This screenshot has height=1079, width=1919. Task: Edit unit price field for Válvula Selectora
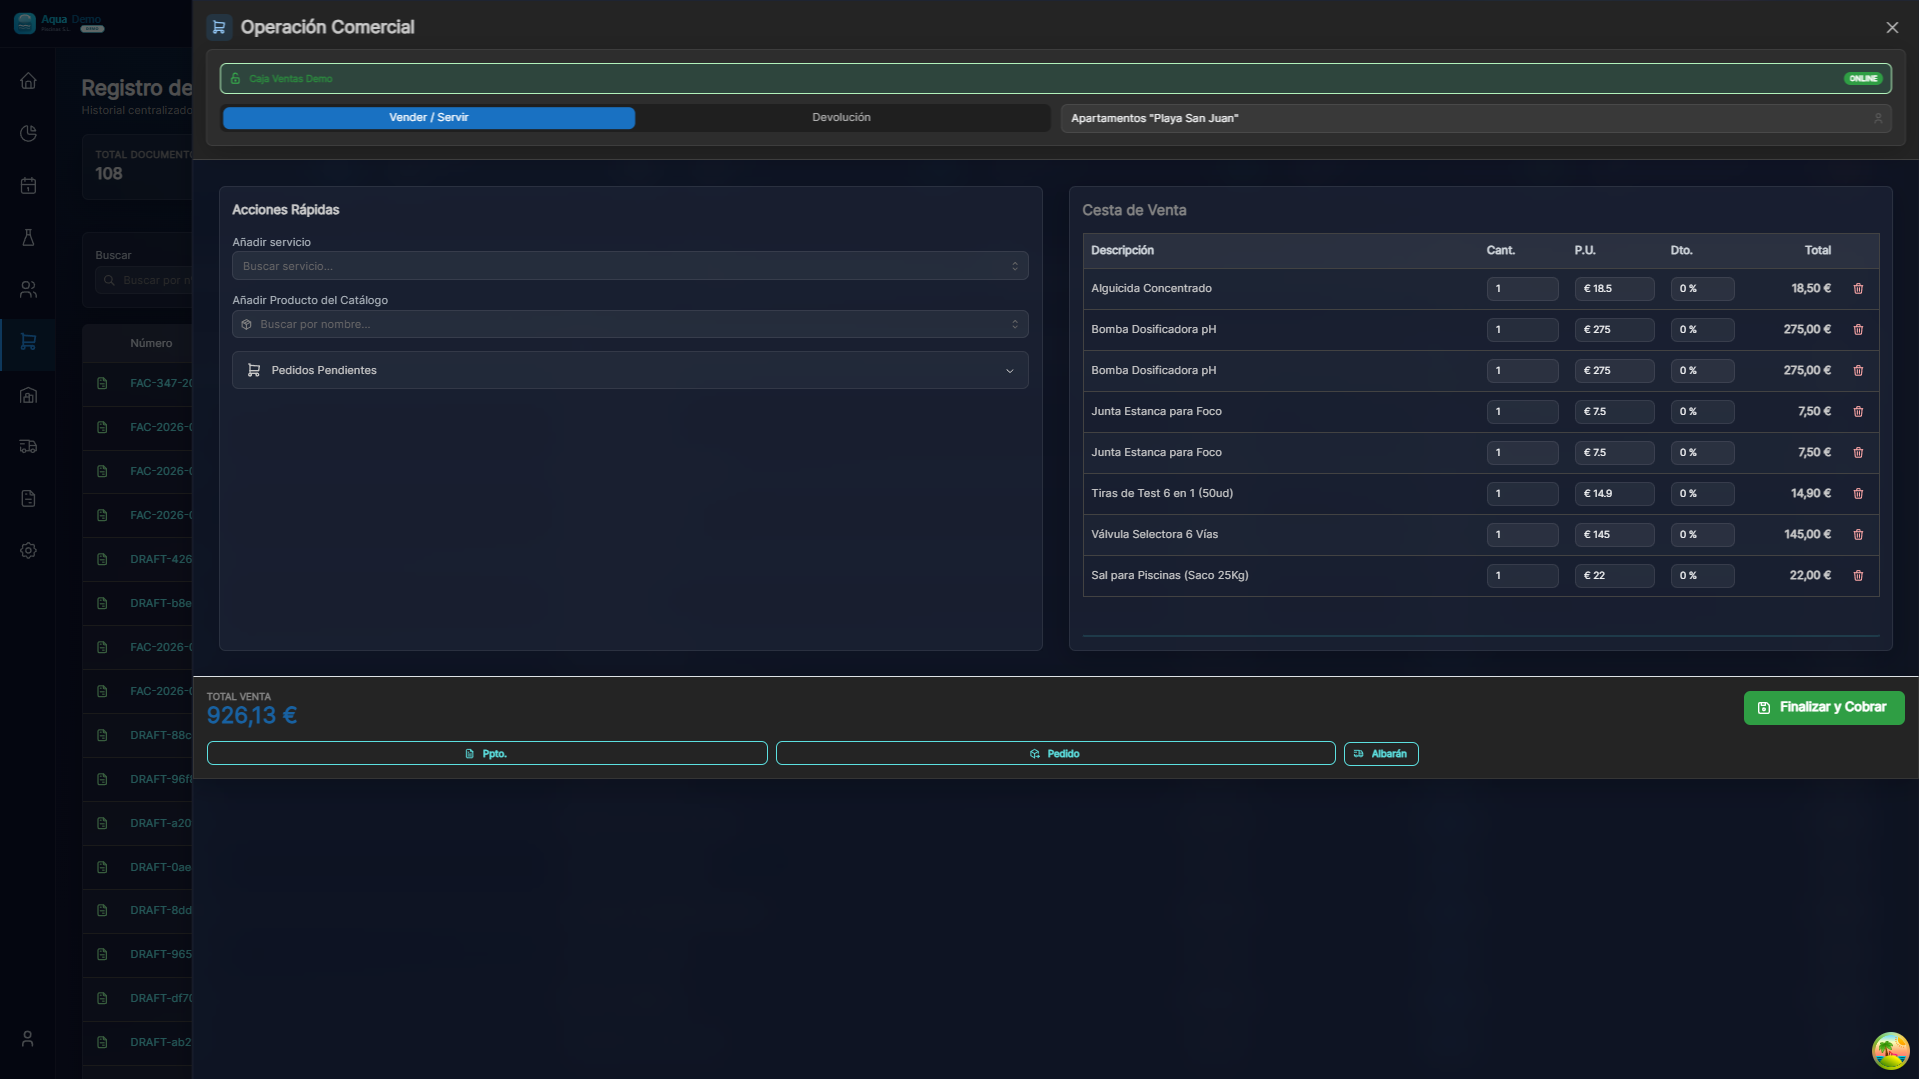[1614, 535]
